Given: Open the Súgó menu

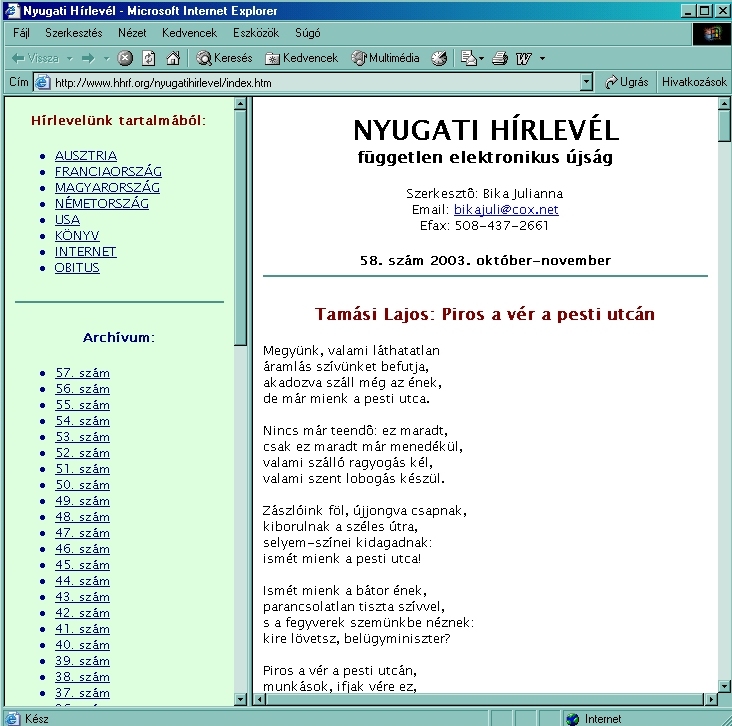Looking at the screenshot, I should (x=308, y=33).
